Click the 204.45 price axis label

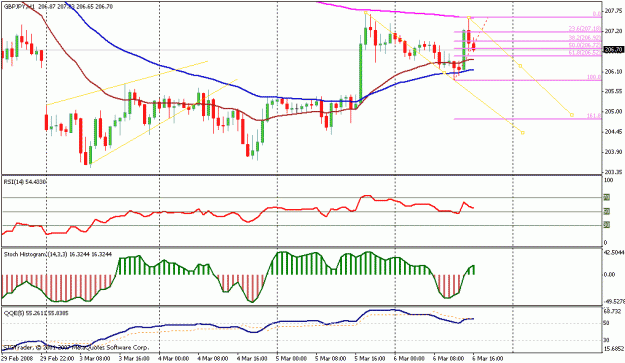[x=613, y=132]
